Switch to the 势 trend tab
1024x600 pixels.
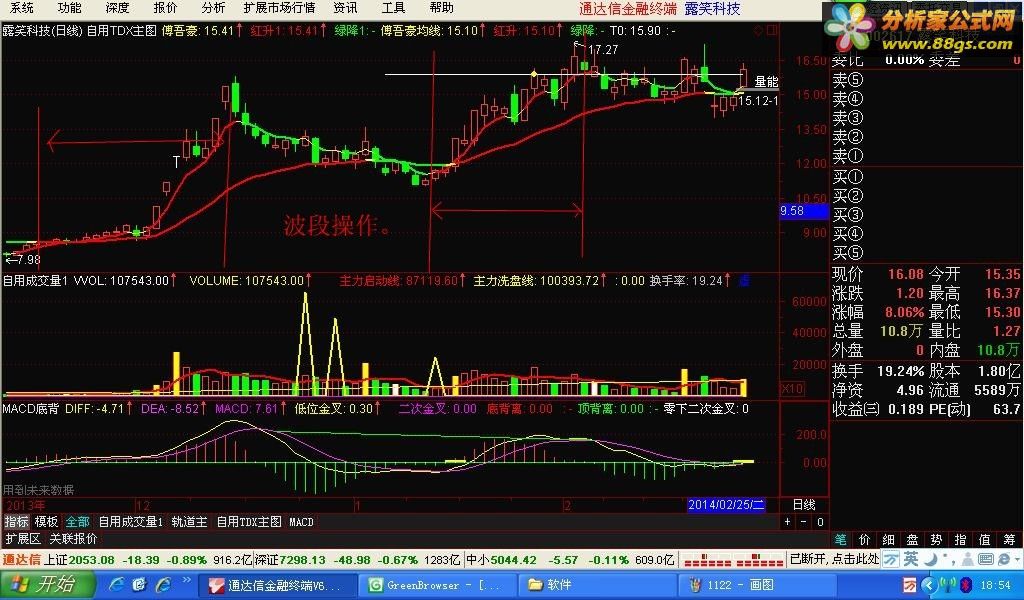pyautogui.click(x=936, y=539)
